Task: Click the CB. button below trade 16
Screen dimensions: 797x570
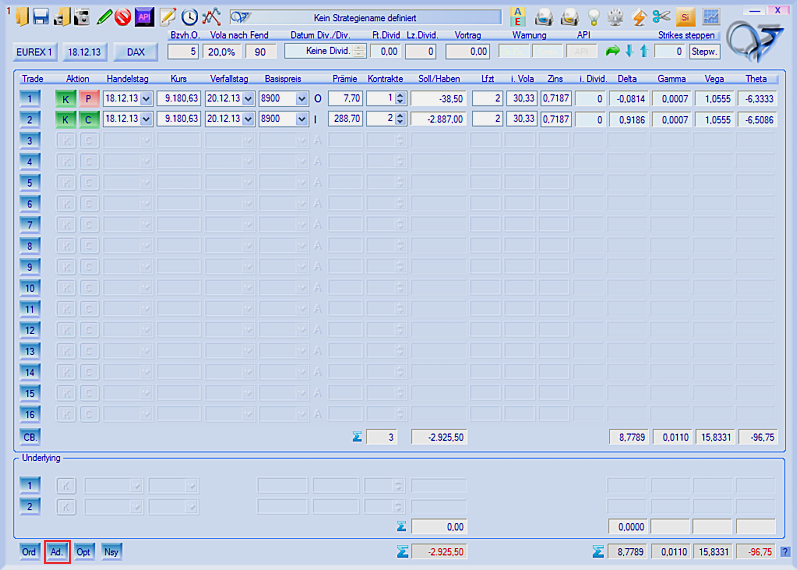Action: pos(30,437)
